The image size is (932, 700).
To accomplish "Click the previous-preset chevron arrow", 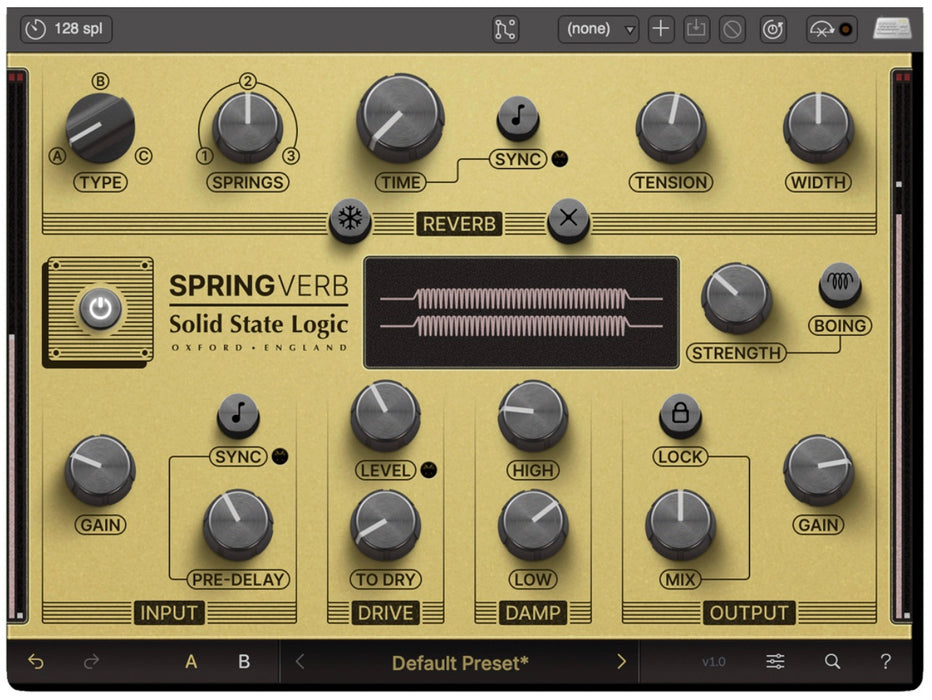I will [x=298, y=662].
